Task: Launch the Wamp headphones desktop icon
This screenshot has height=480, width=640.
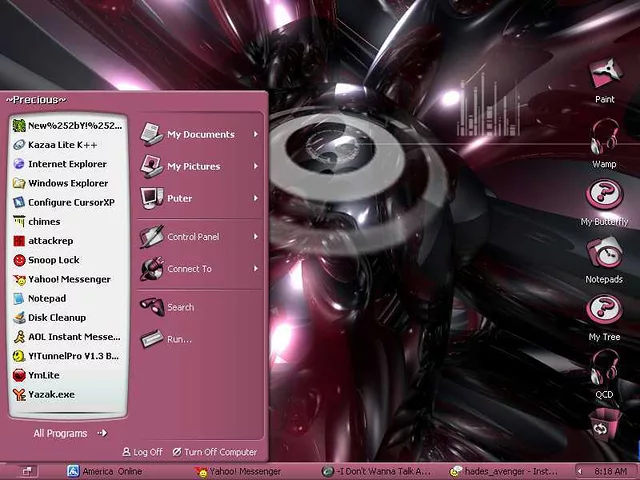Action: 604,137
